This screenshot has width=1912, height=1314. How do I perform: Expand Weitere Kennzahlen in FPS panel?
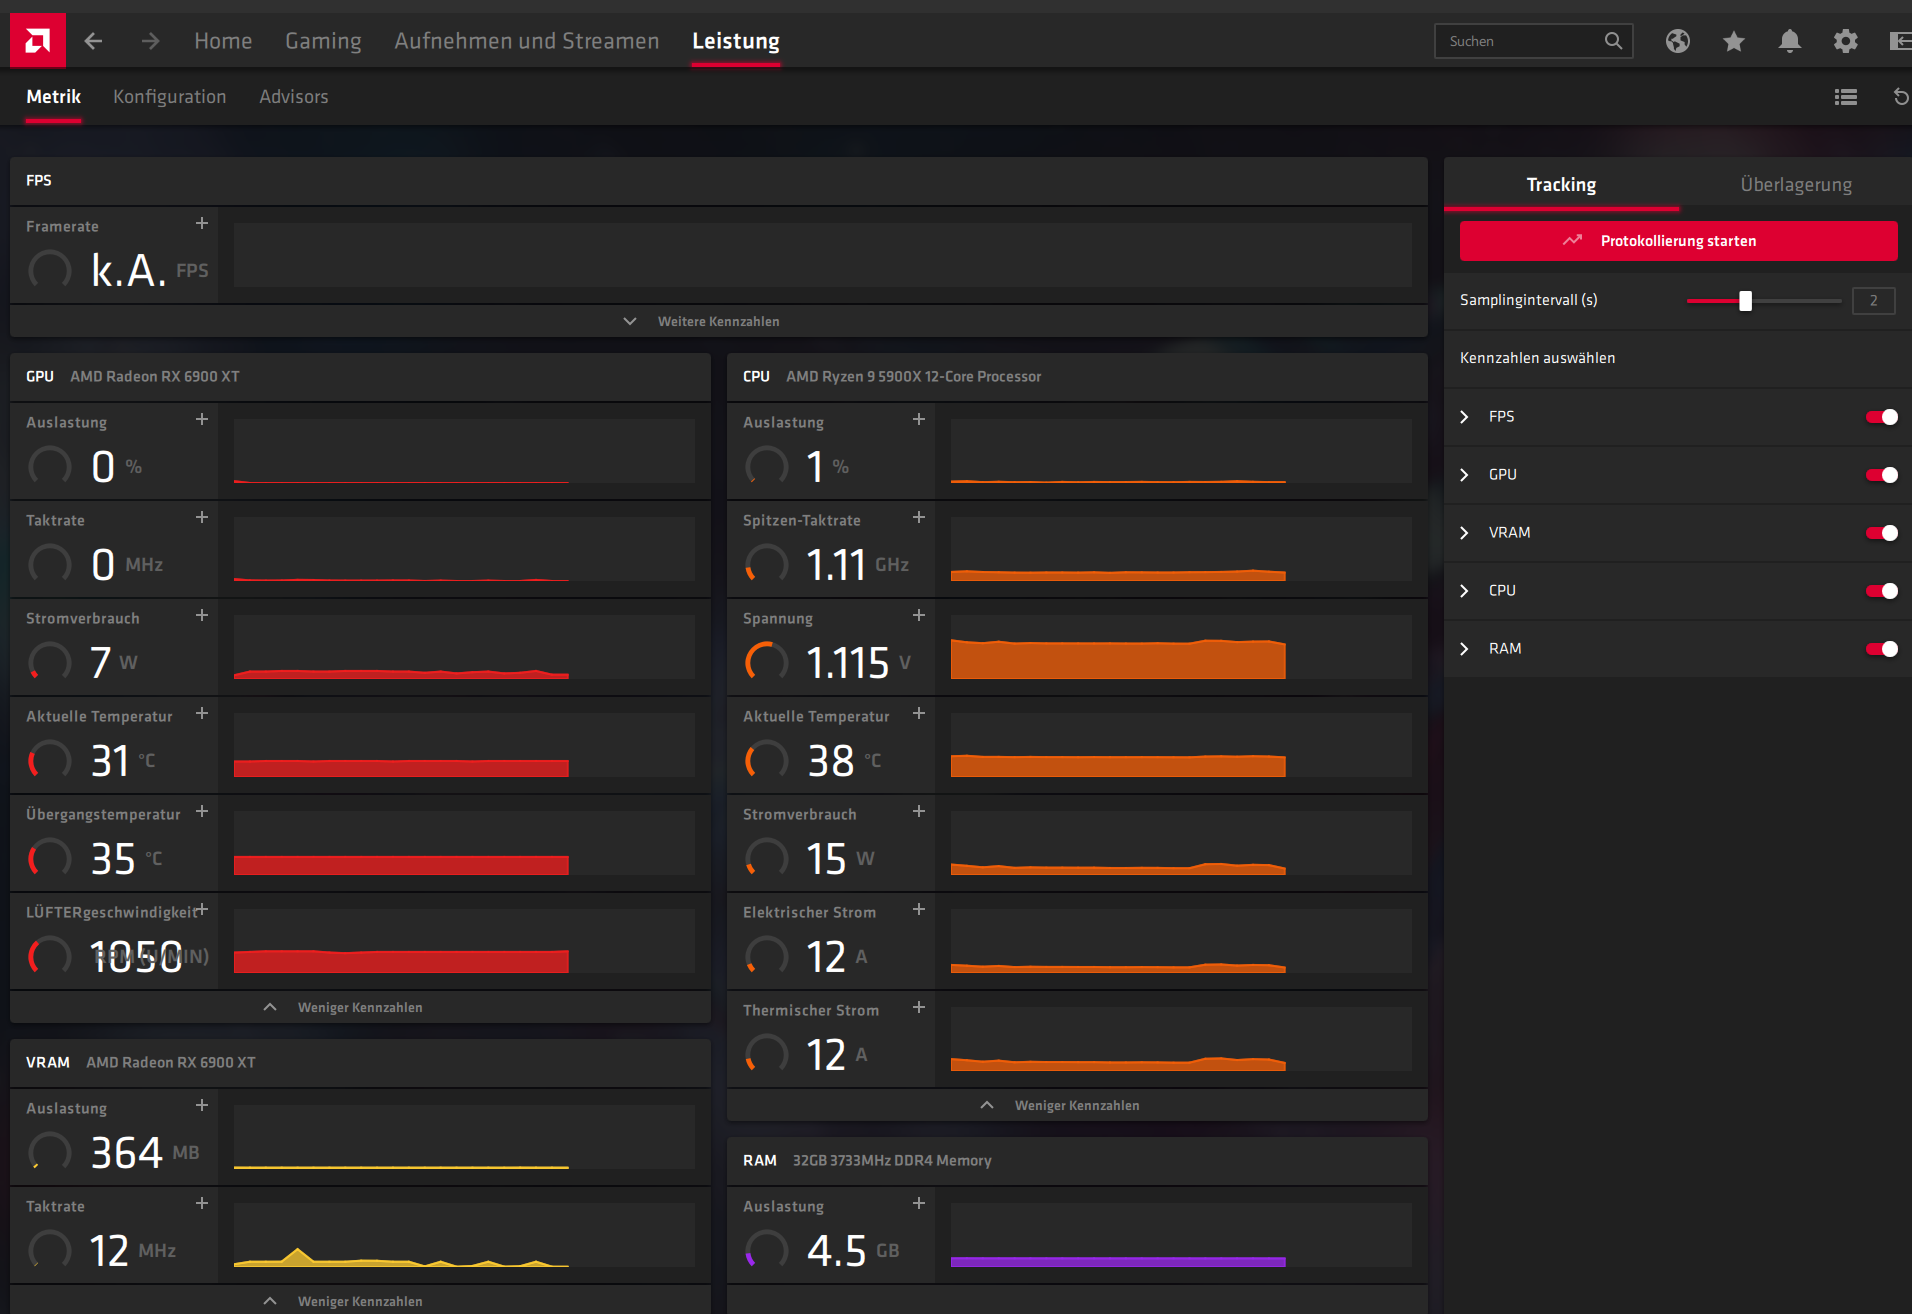click(719, 321)
